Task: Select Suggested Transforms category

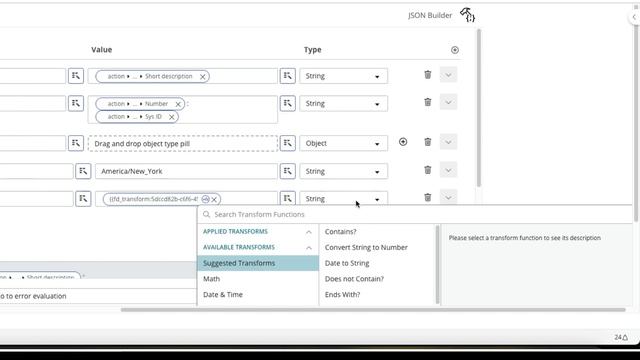Action: point(258,263)
